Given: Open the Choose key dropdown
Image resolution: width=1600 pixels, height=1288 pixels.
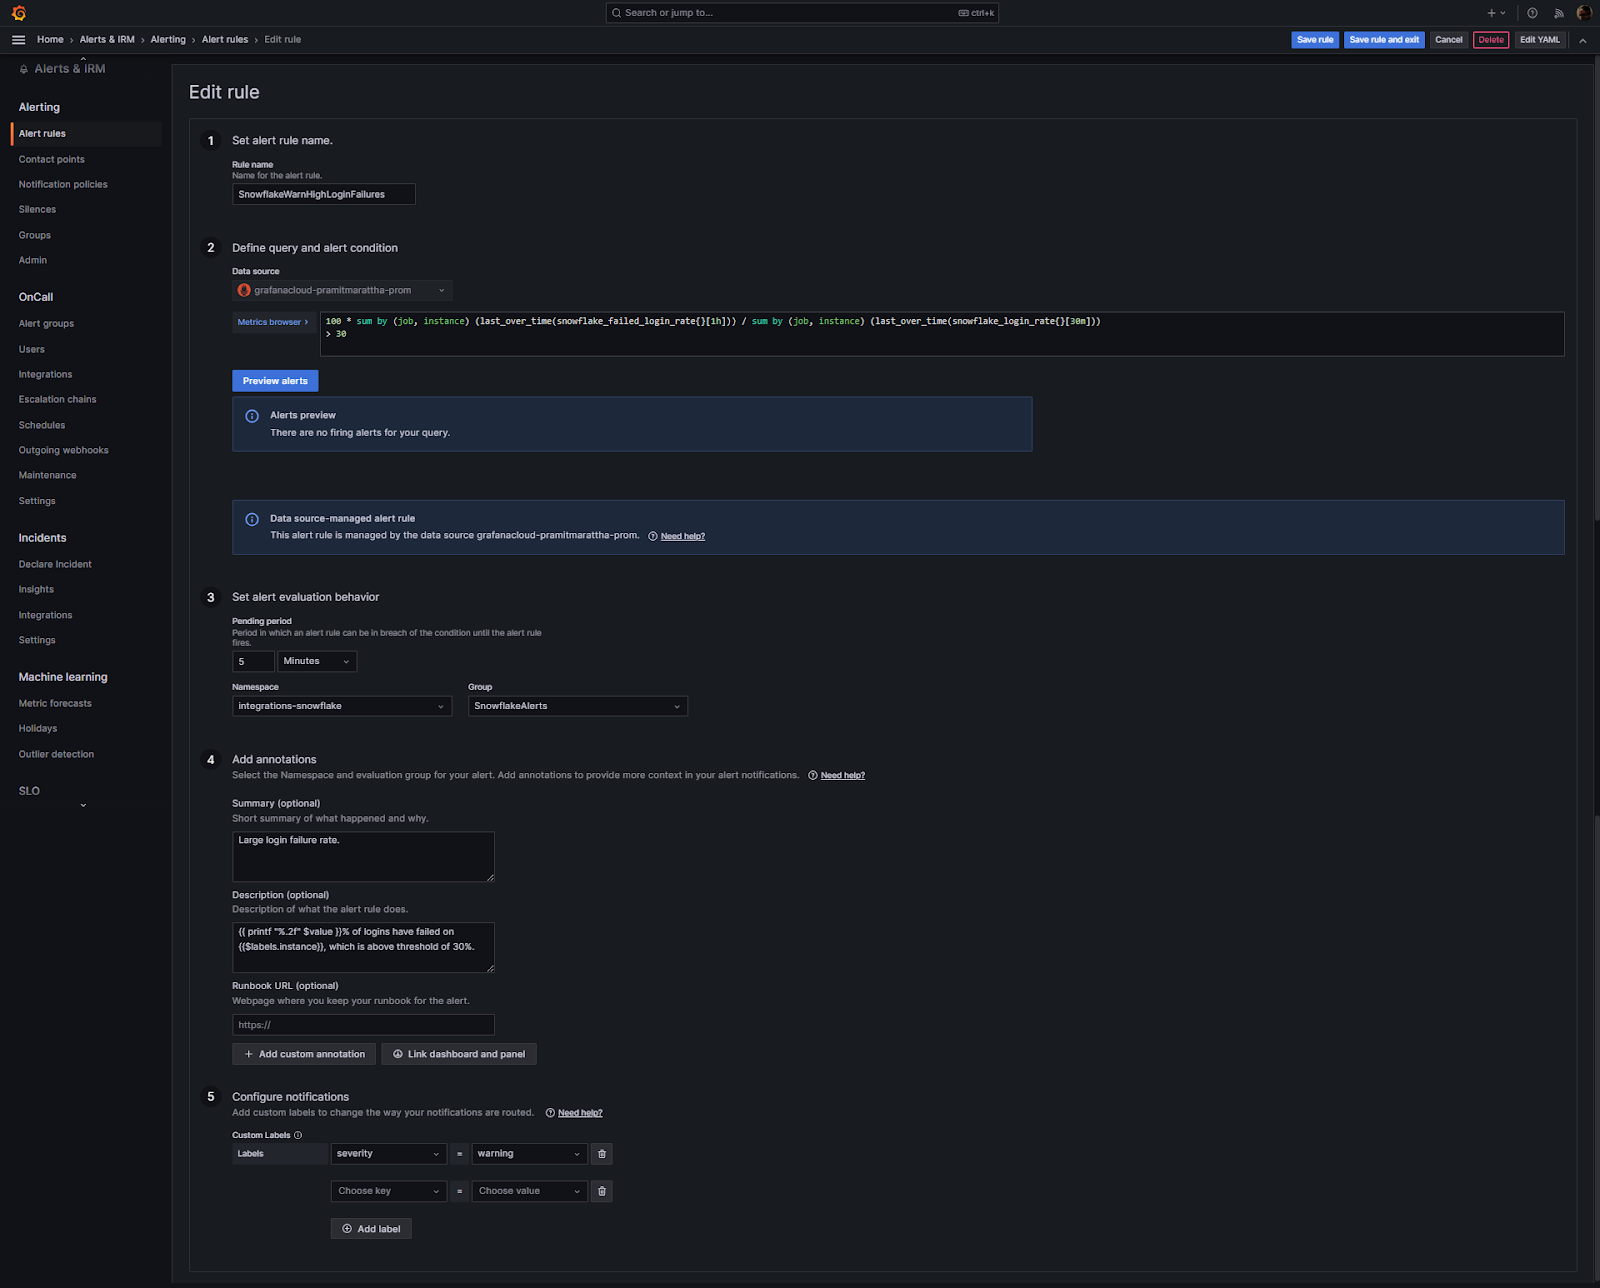Looking at the screenshot, I should point(388,1191).
